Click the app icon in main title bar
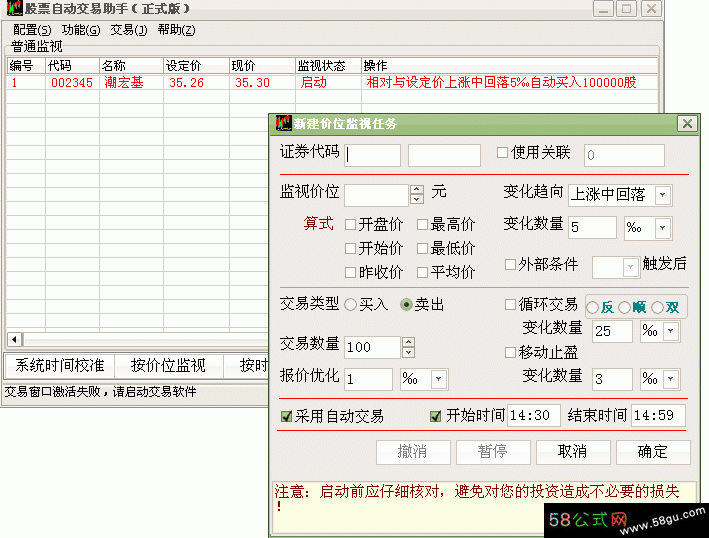This screenshot has width=709, height=538. [x=14, y=8]
